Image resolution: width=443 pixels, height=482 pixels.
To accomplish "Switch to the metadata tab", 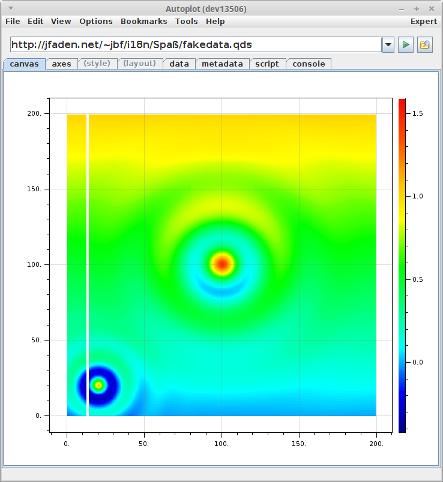I will click(222, 64).
